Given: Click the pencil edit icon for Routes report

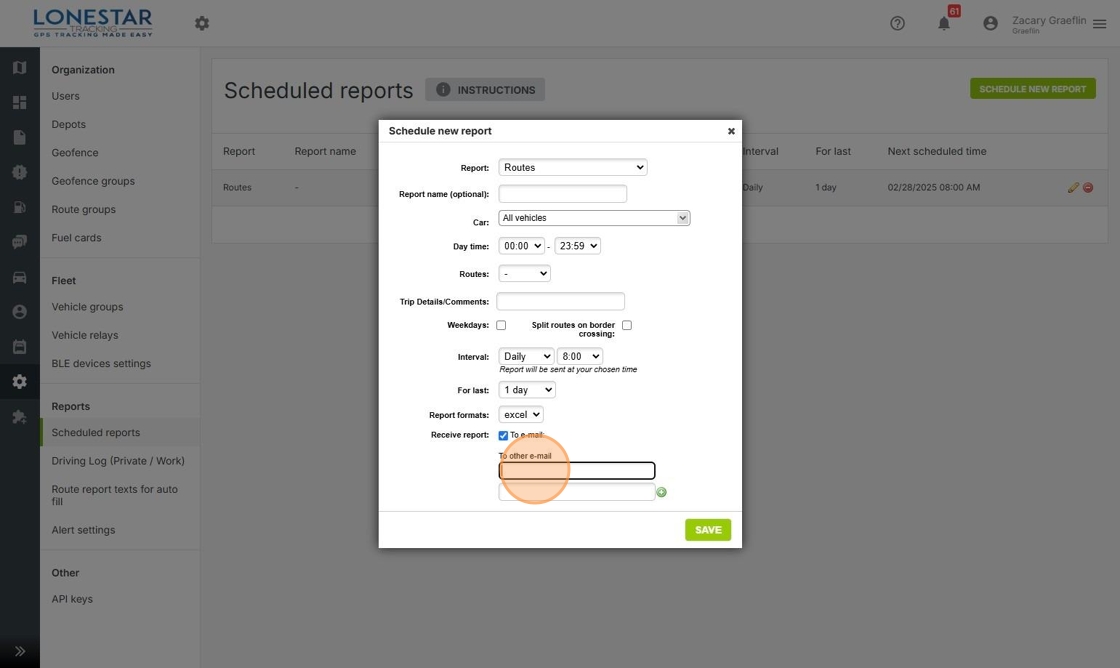Looking at the screenshot, I should pos(1073,187).
